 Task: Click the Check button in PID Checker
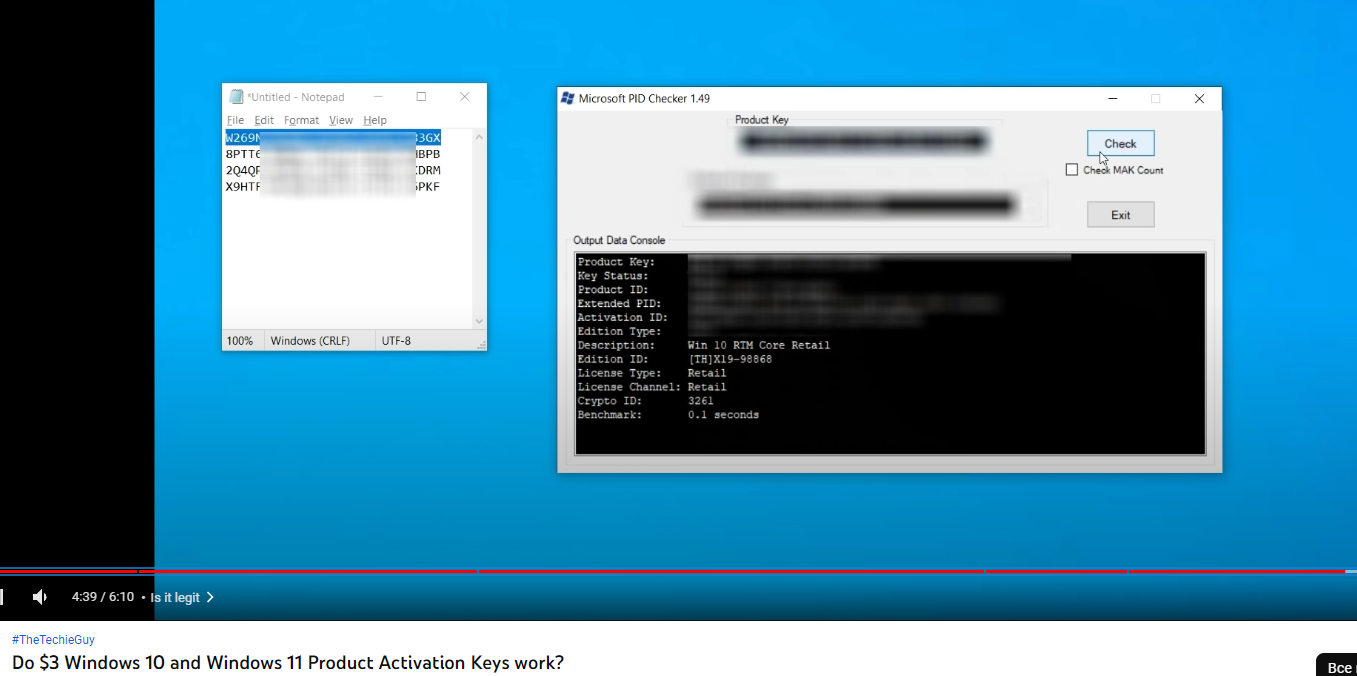tap(1120, 143)
